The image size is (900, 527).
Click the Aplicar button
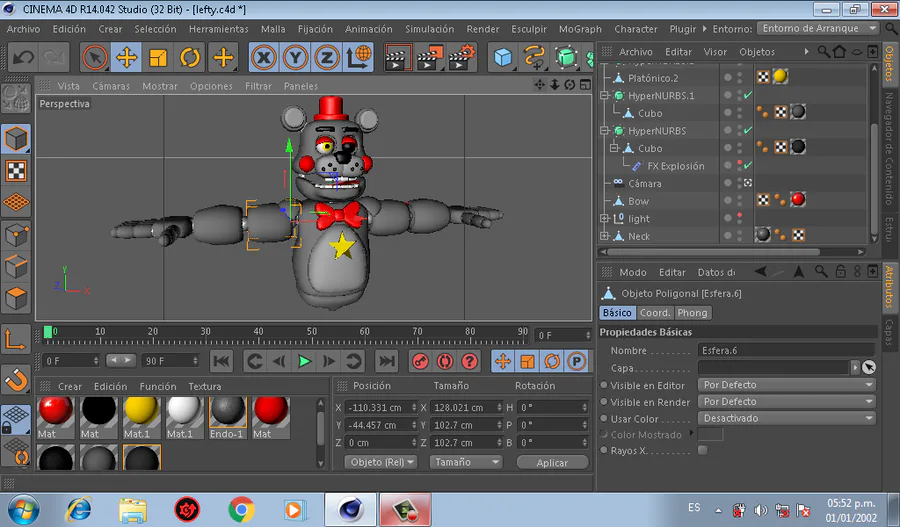click(552, 463)
